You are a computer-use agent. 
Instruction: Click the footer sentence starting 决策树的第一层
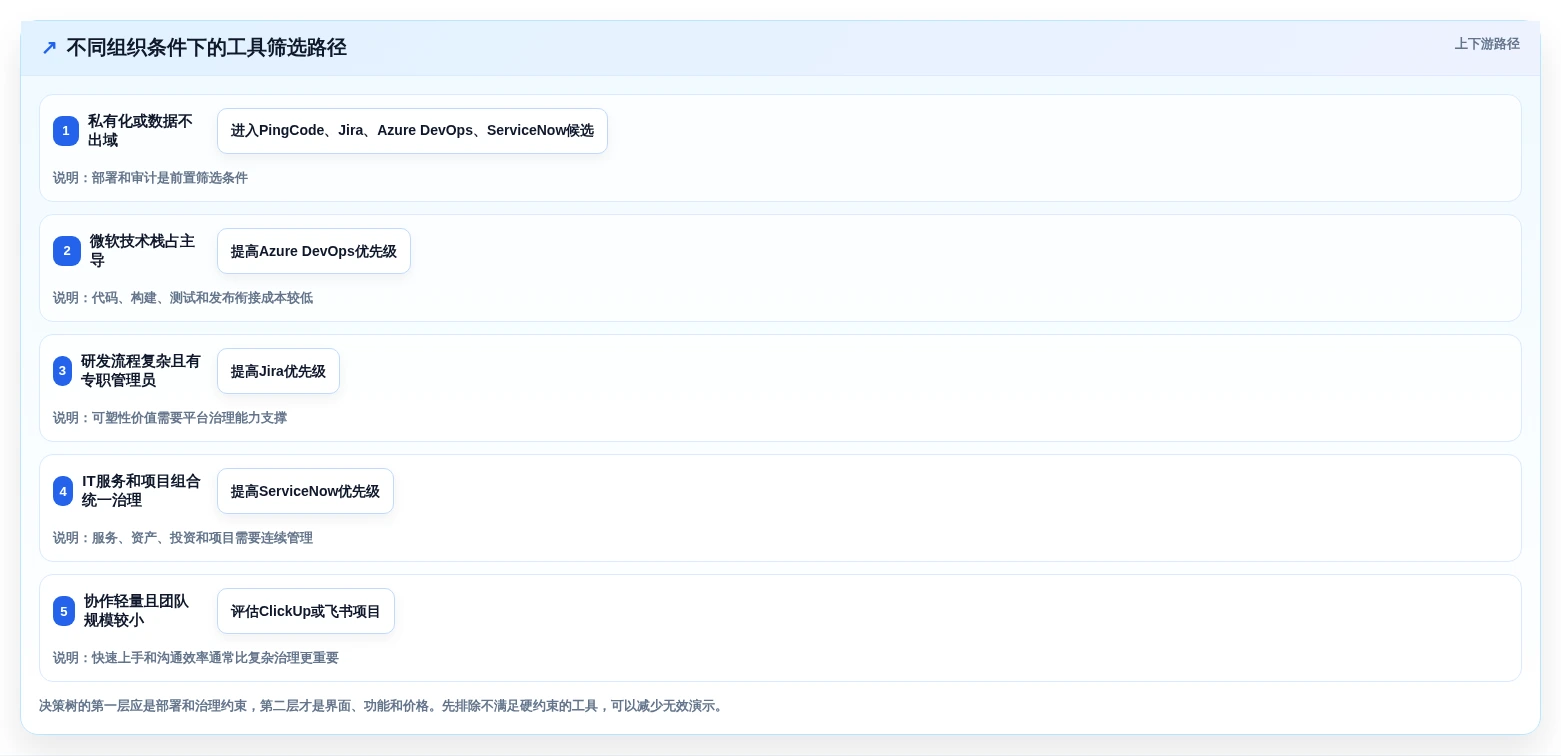coord(383,706)
